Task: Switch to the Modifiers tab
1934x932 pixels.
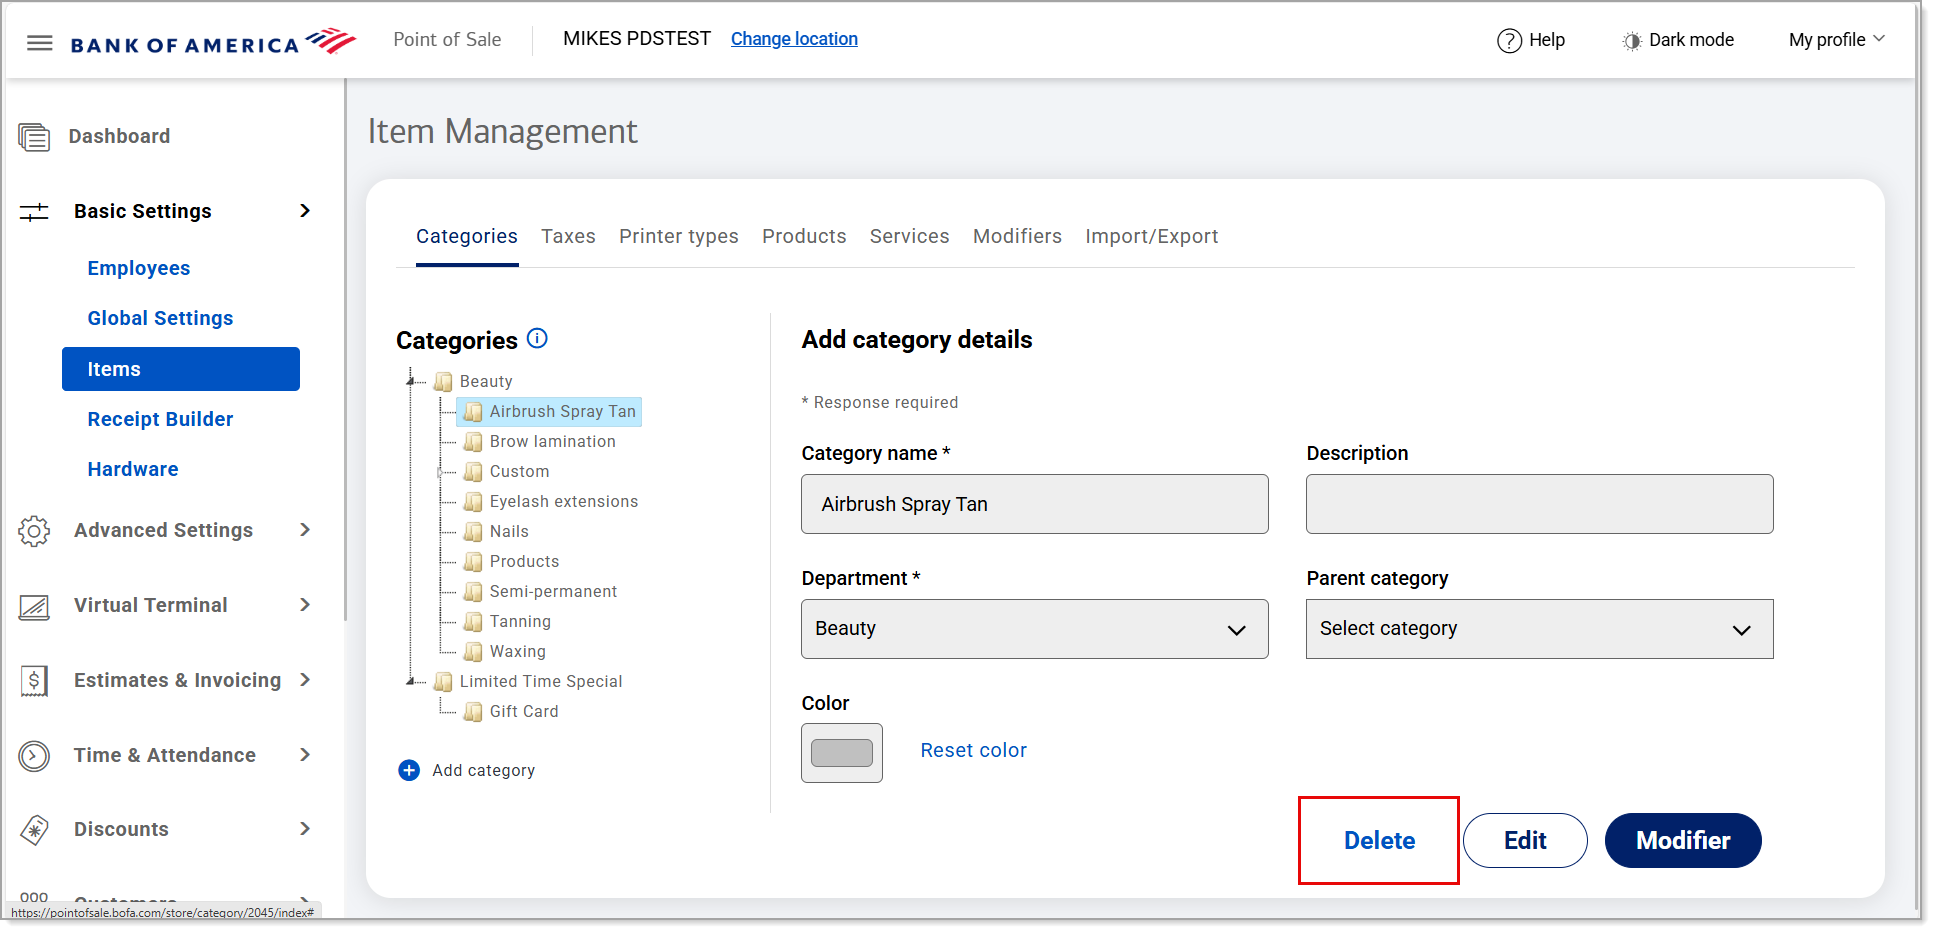Action: 1017,237
